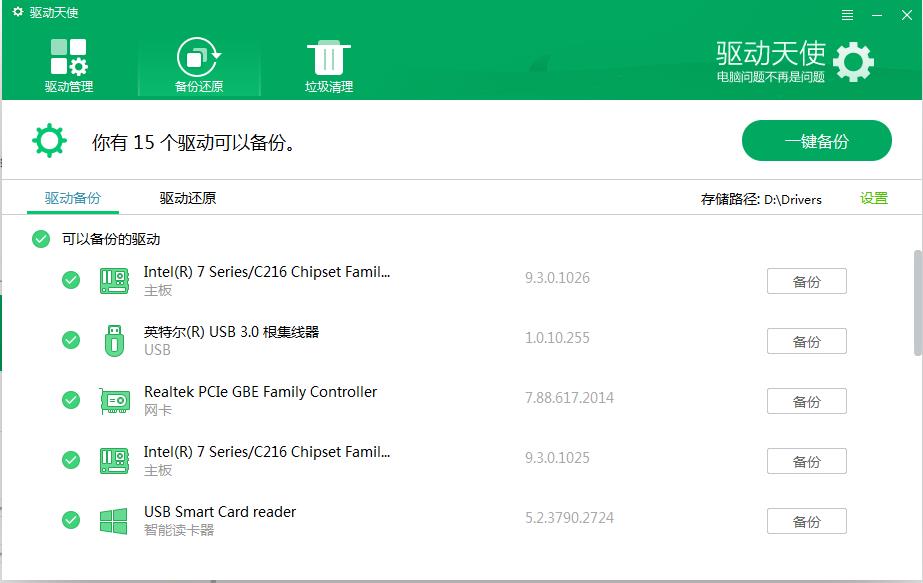
Task: Click the green gear icon beside 你有 15 个驱动
Action: [49, 140]
